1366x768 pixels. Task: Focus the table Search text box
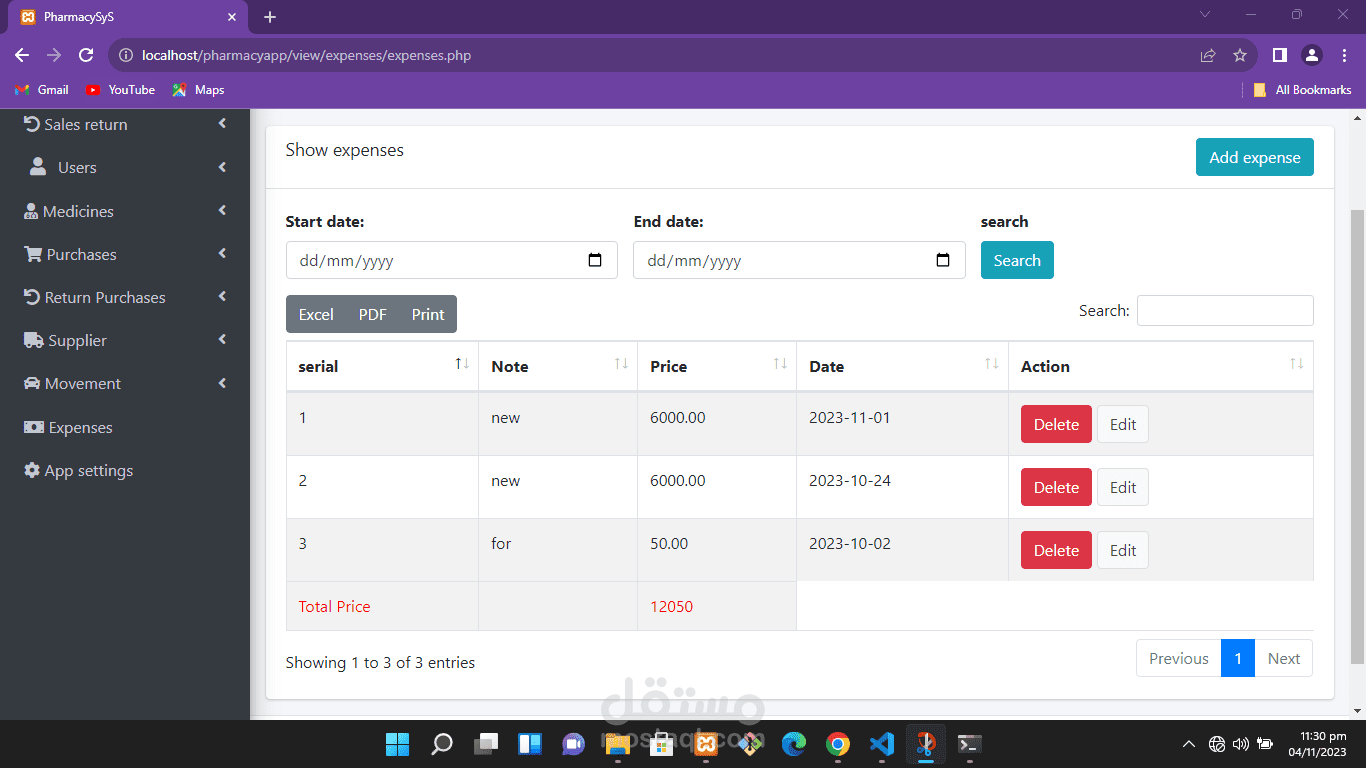pos(1225,310)
